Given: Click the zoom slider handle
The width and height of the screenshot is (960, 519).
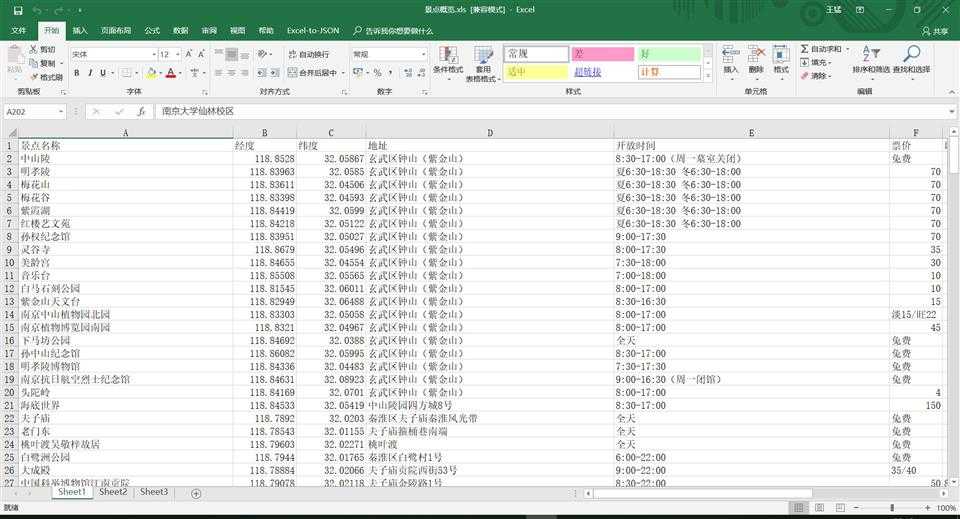Looking at the screenshot, I should [892, 508].
